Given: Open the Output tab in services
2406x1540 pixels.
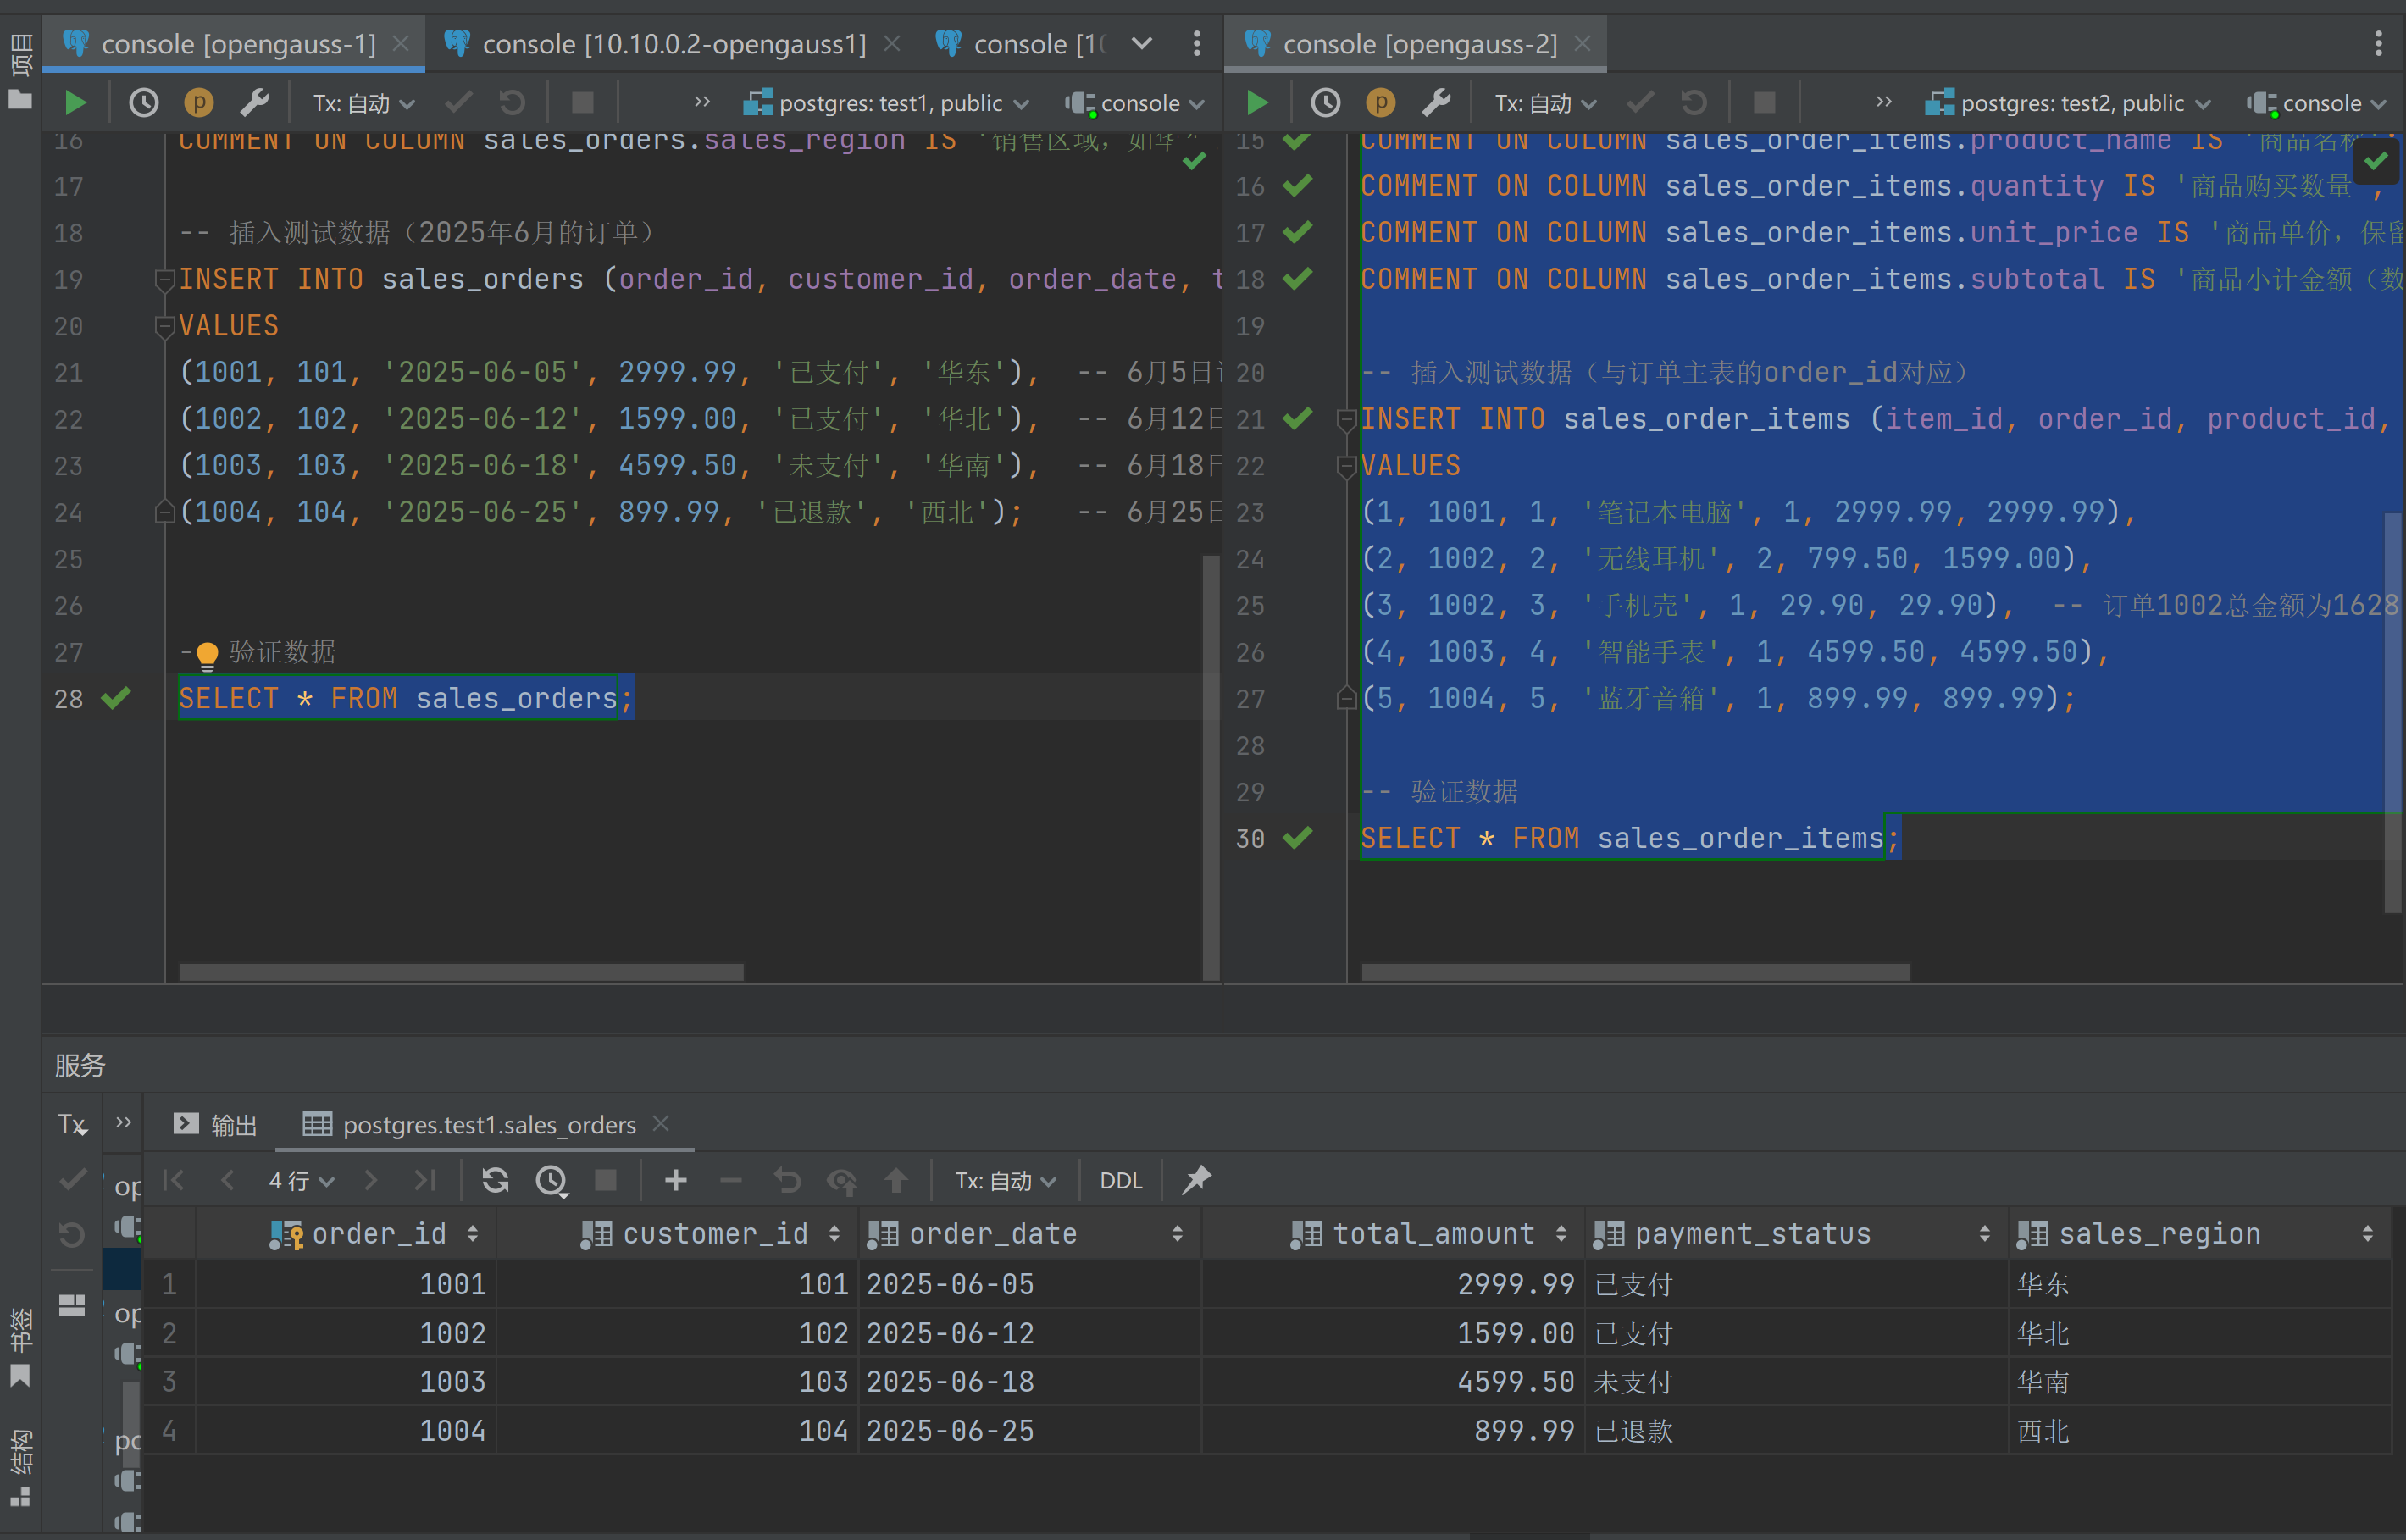Looking at the screenshot, I should tap(215, 1125).
